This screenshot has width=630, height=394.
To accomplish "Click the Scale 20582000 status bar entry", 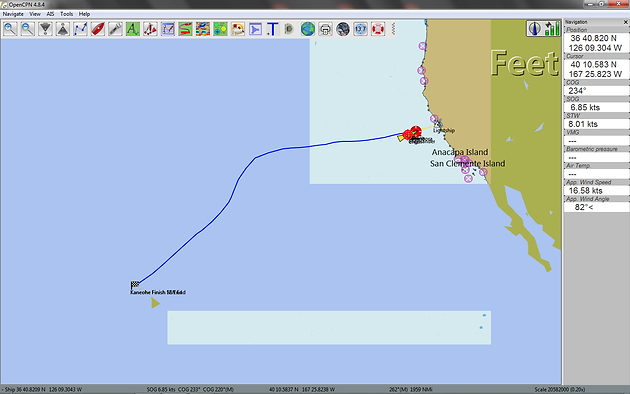I will pyautogui.click(x=560, y=390).
